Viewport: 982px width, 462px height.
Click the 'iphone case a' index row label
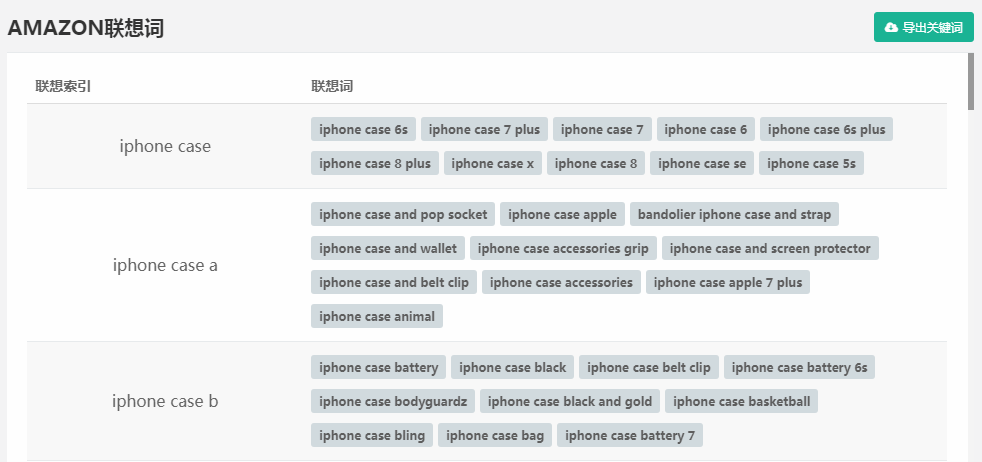click(x=165, y=265)
